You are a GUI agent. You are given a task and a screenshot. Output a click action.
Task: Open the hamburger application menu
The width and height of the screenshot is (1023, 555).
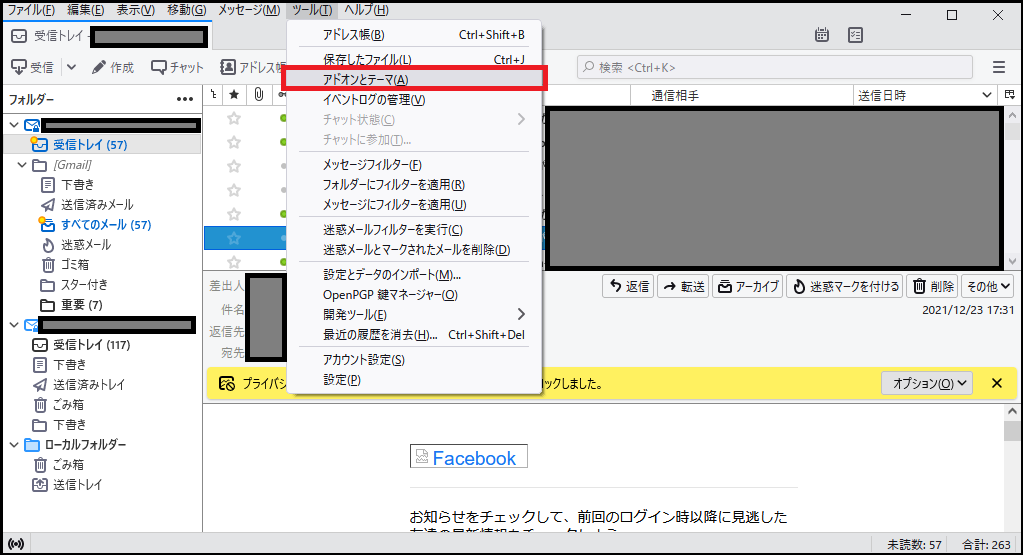[x=998, y=67]
